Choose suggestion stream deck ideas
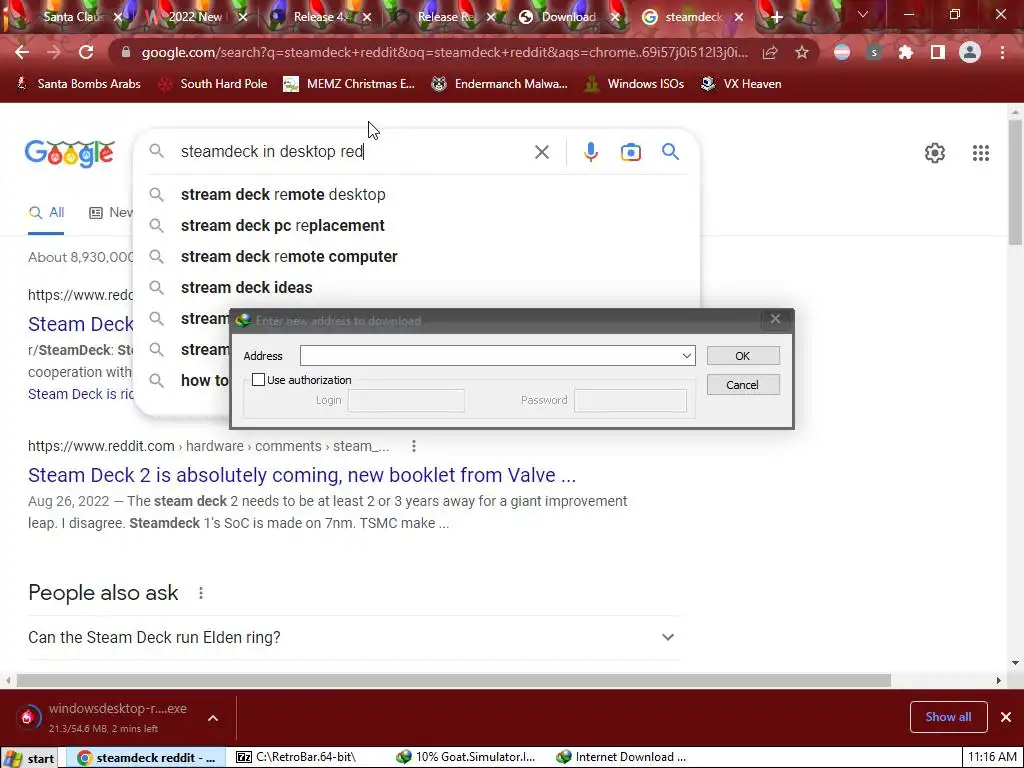 417,287
